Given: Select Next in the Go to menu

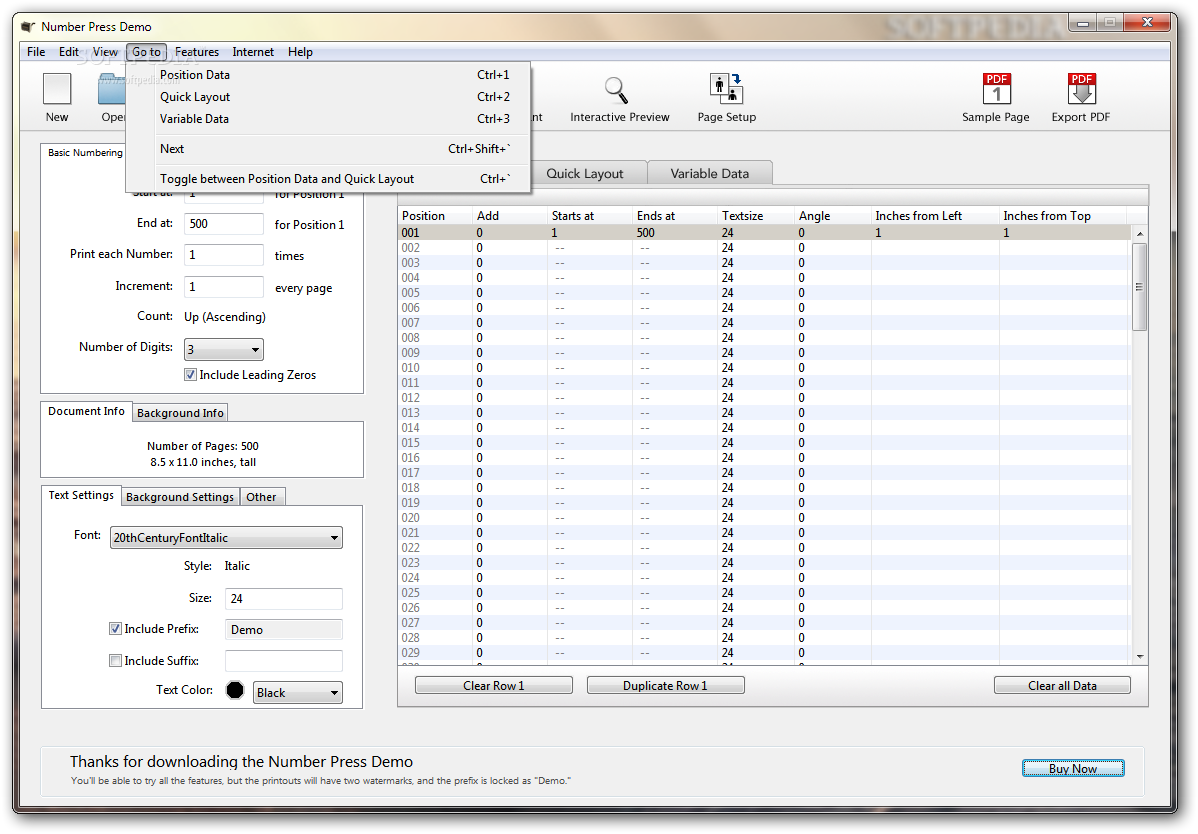Looking at the screenshot, I should tap(329, 149).
